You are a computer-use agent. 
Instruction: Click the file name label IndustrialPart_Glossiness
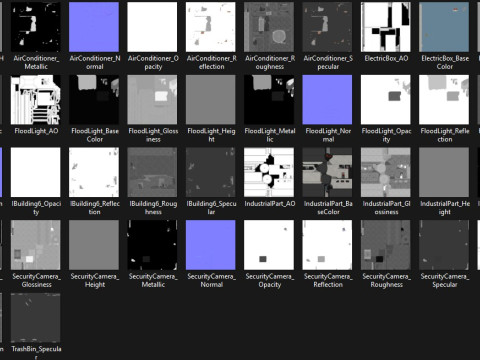386,208
